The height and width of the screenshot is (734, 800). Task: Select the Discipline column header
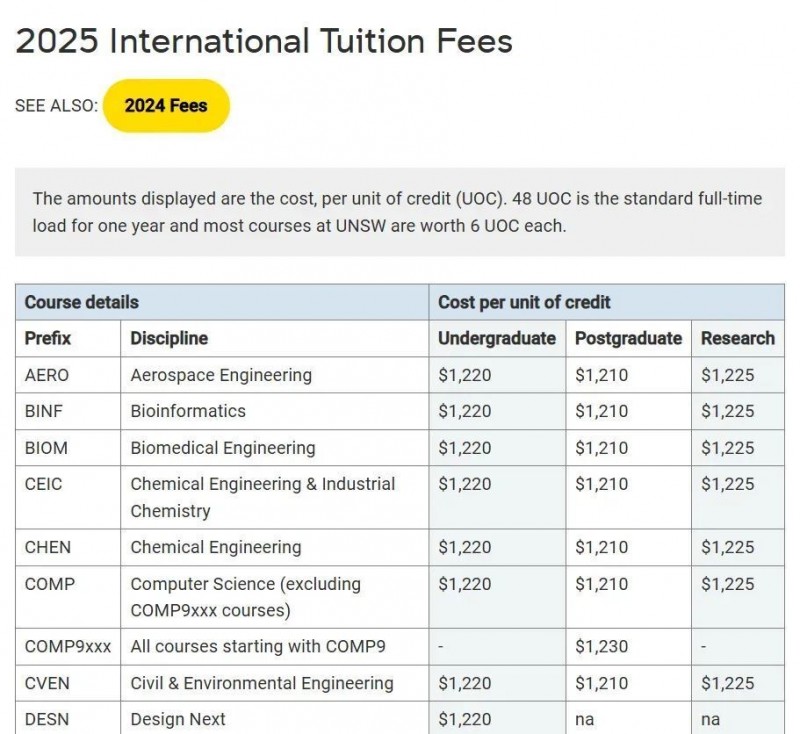click(169, 338)
